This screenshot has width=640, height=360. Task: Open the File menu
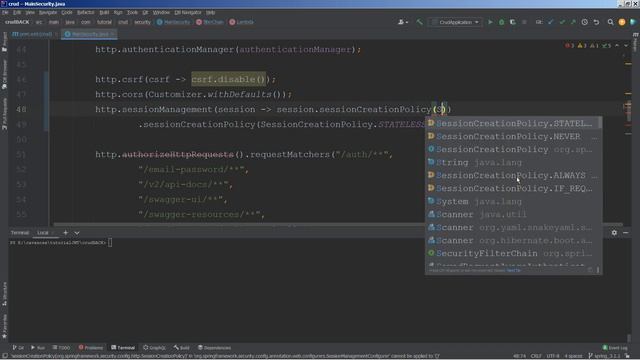5,13
